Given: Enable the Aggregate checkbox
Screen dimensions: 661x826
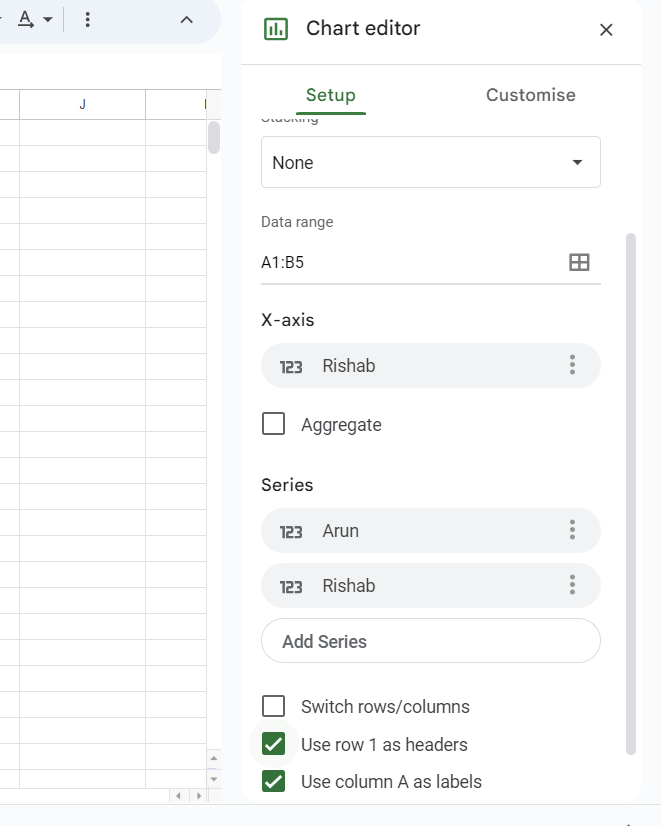Looking at the screenshot, I should coord(273,425).
